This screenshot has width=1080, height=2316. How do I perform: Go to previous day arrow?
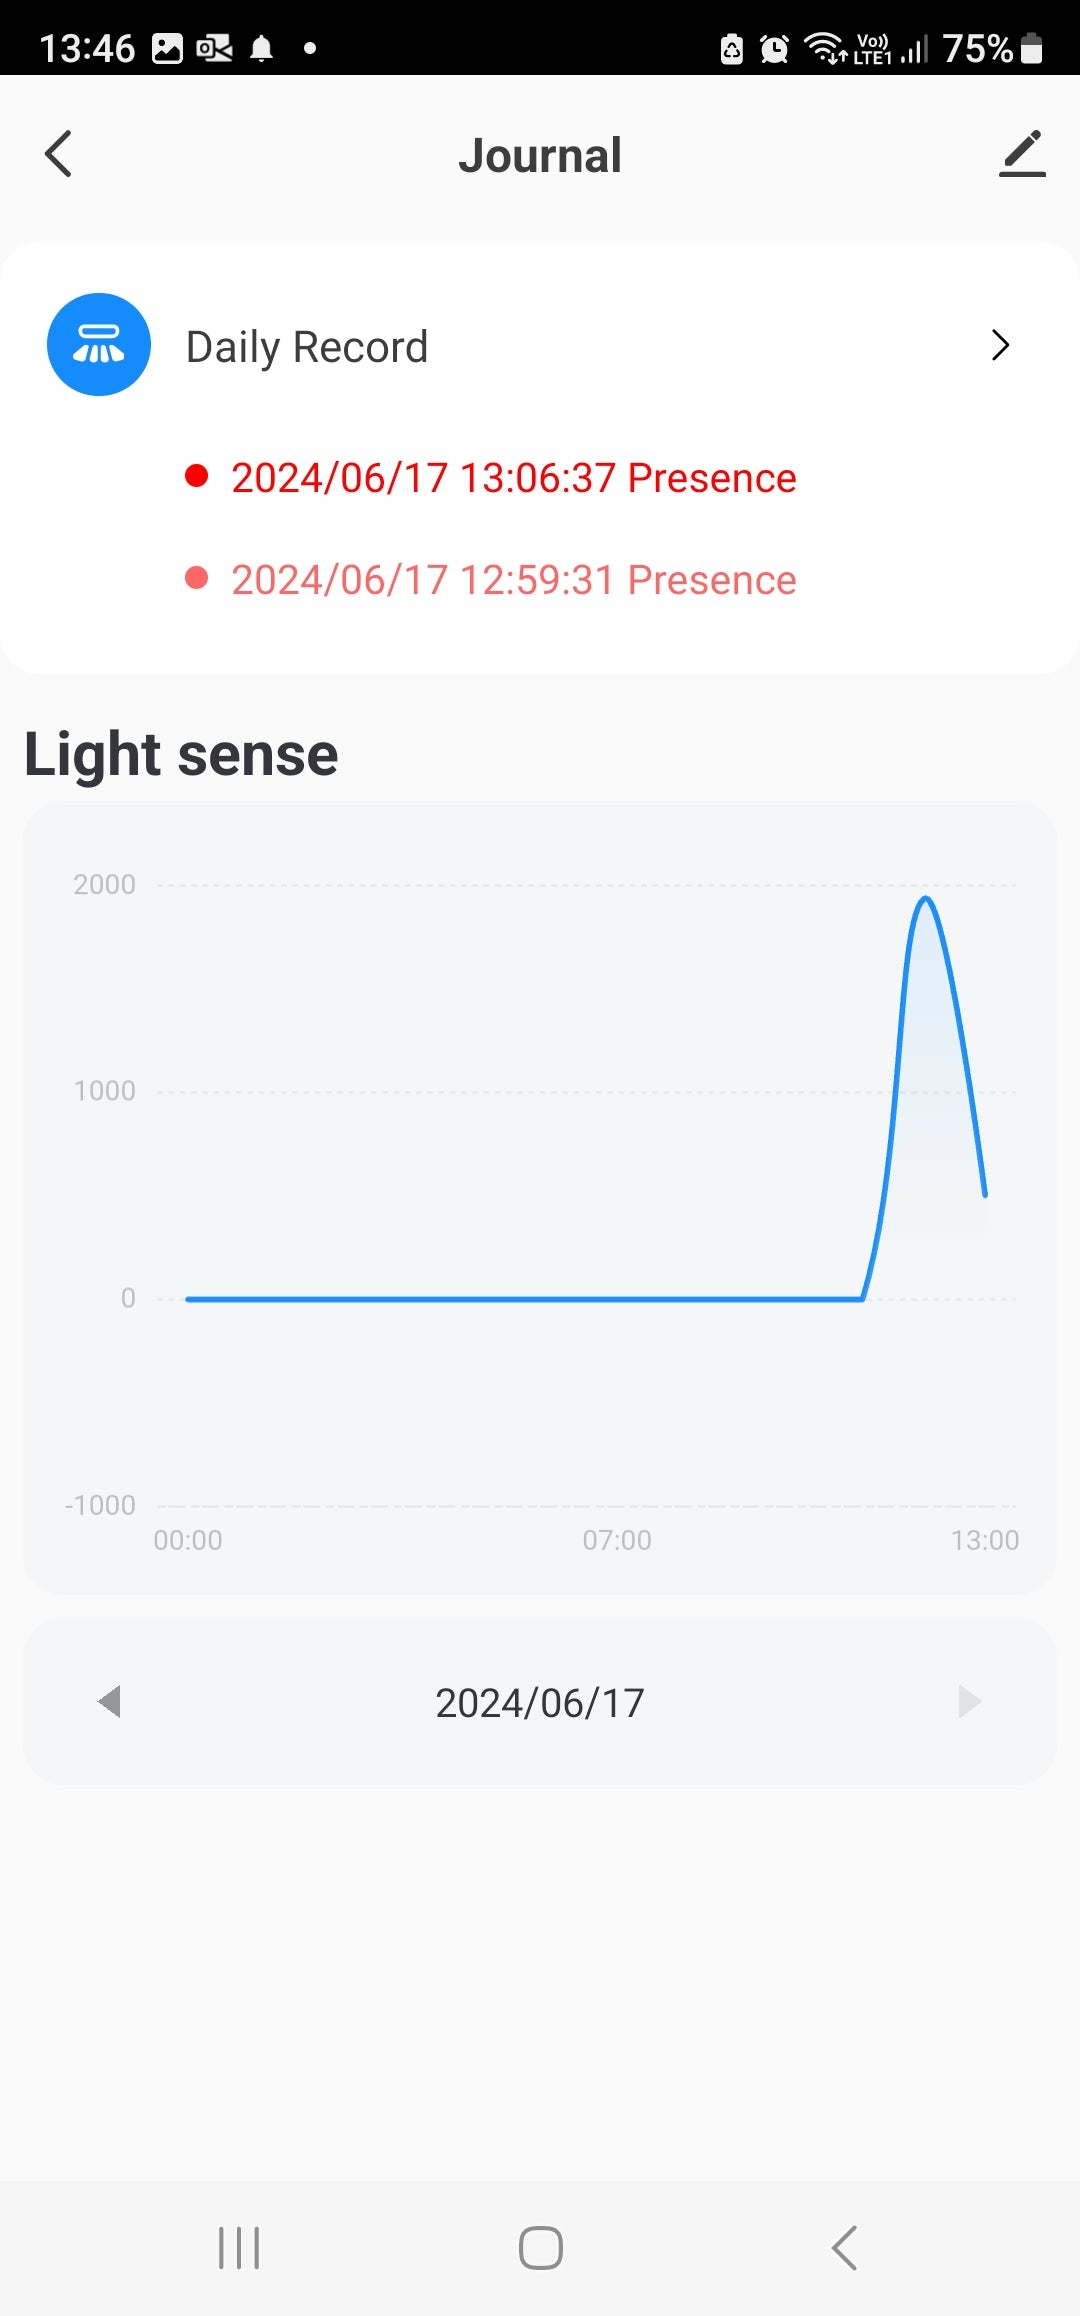pos(109,1701)
